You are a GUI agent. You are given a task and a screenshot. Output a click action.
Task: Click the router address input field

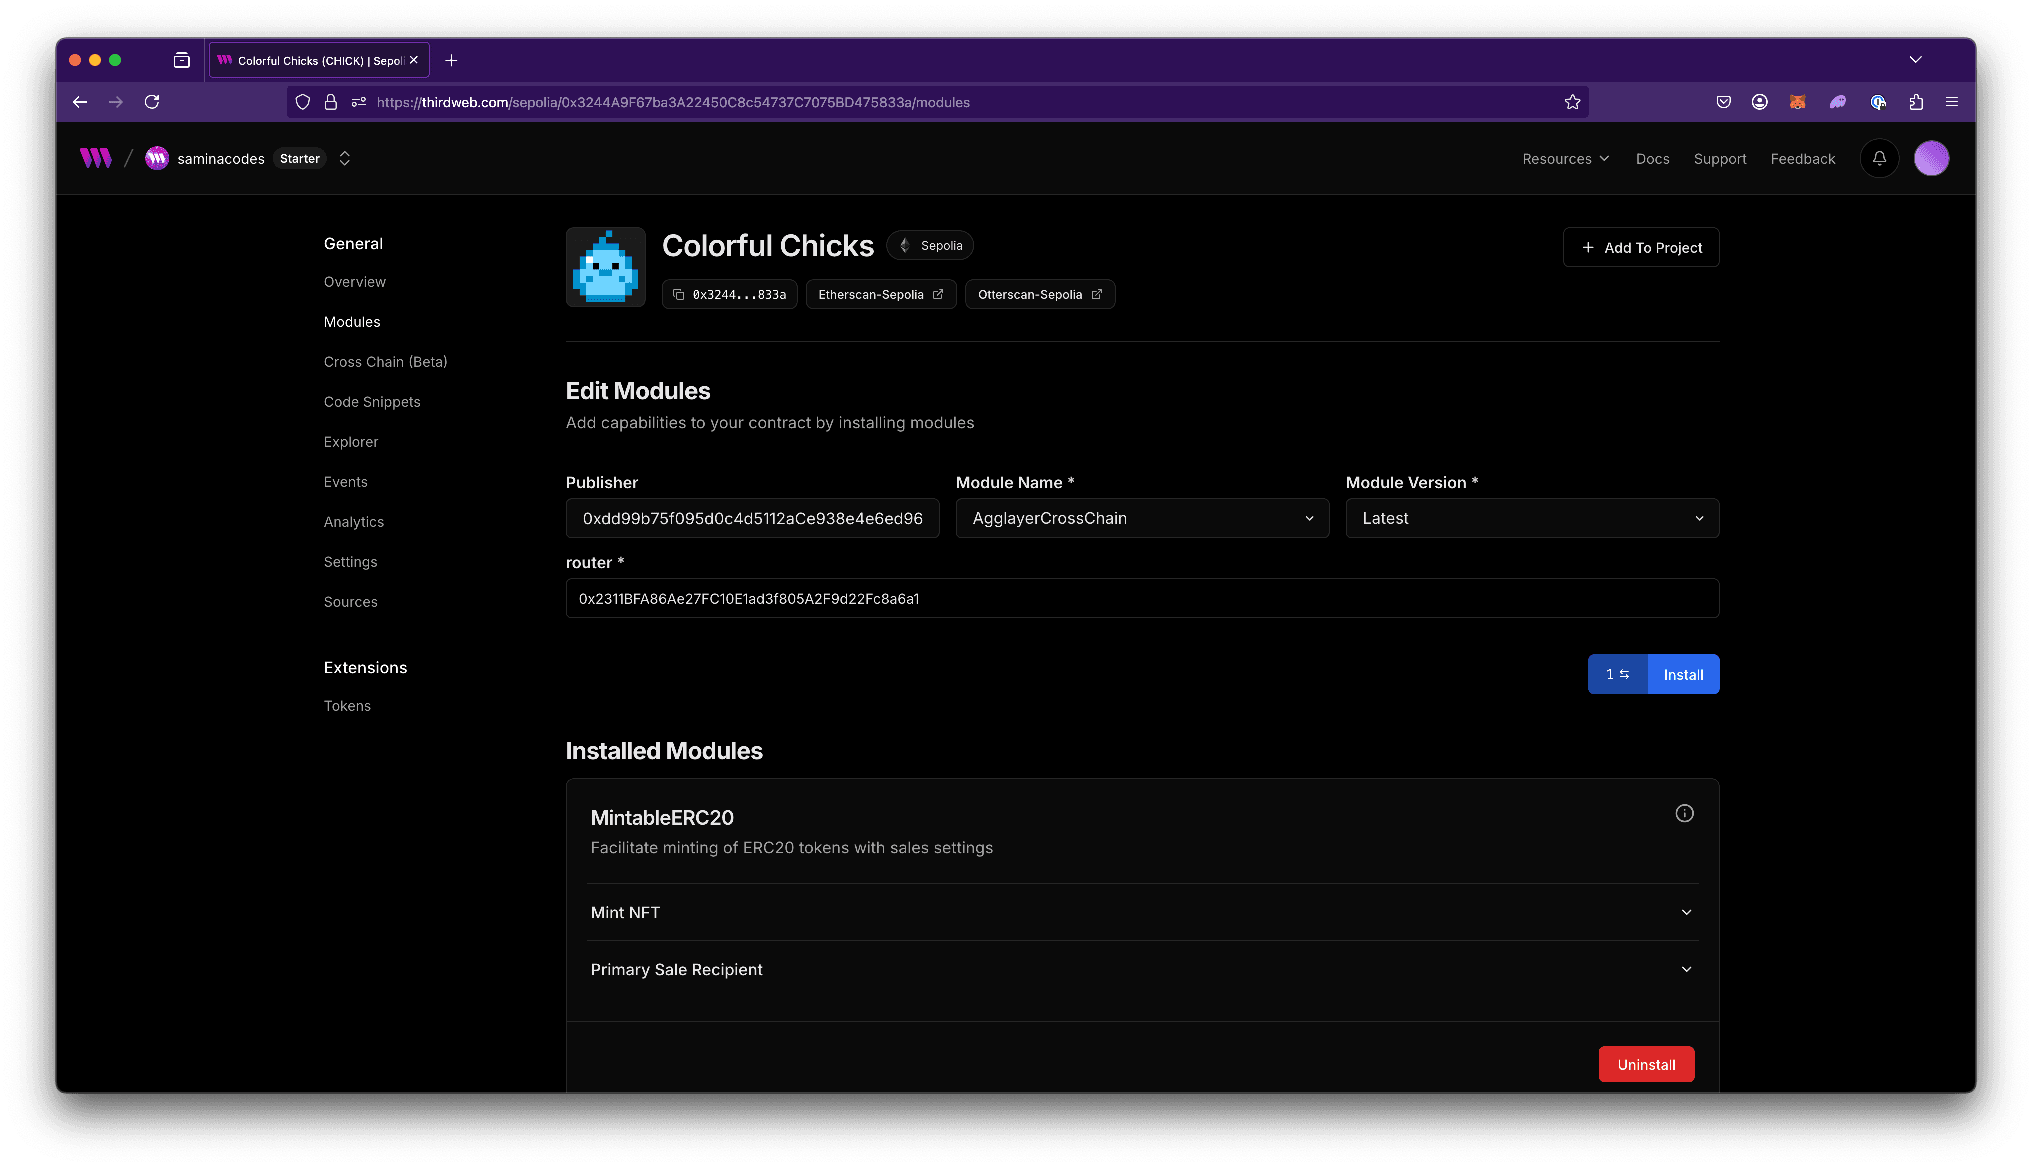tap(1142, 598)
